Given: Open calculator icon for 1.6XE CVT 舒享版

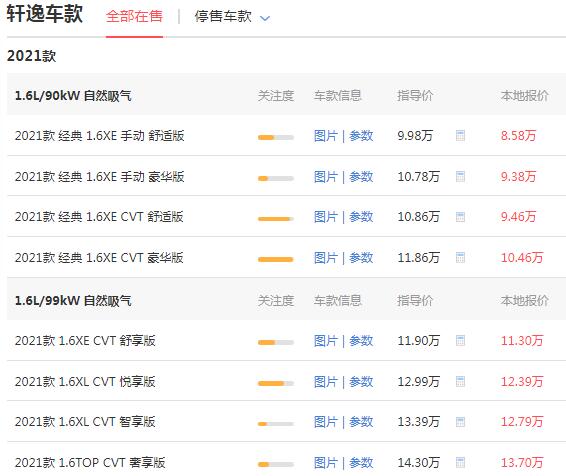Looking at the screenshot, I should click(460, 340).
